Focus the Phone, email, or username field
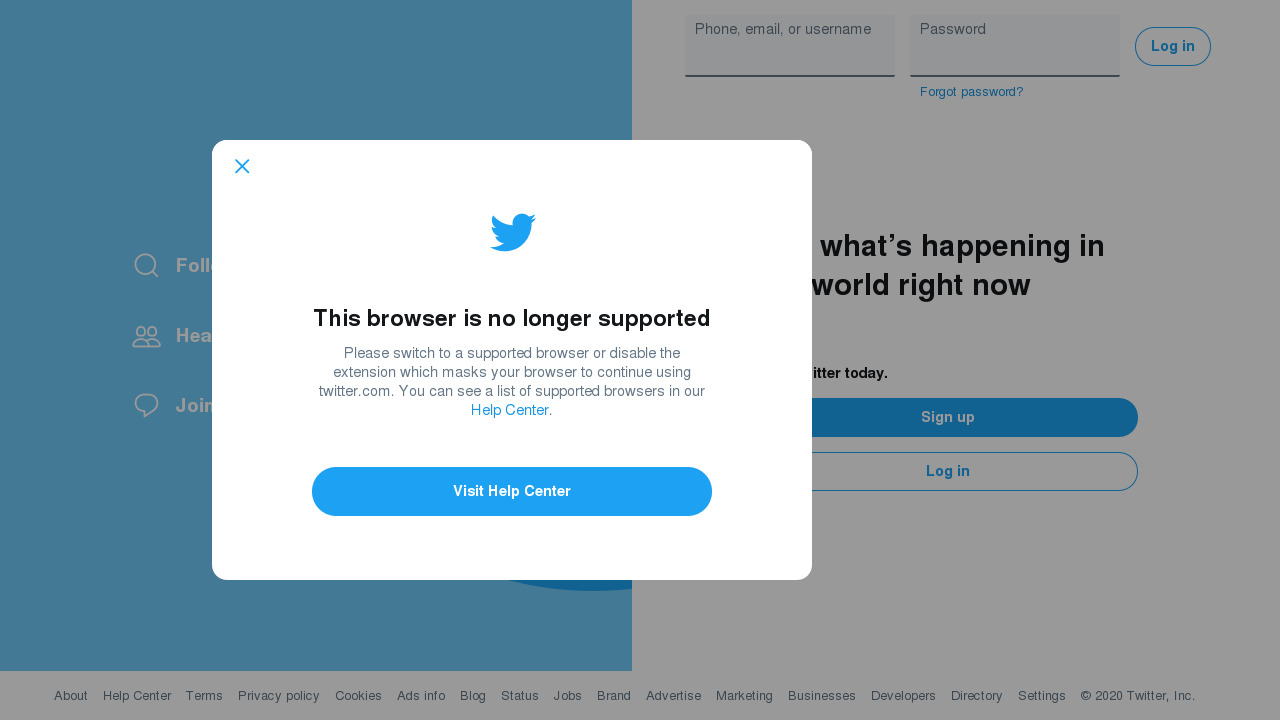This screenshot has height=720, width=1280. 790,45
